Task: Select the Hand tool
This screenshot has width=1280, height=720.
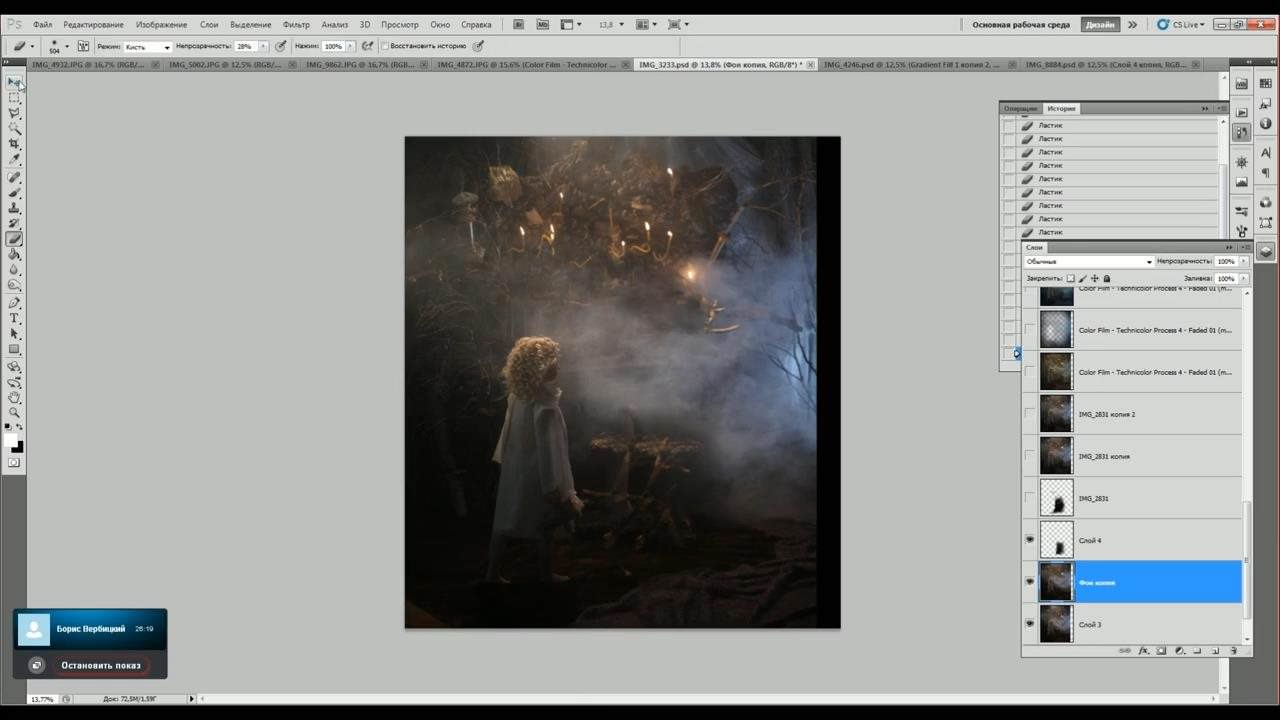Action: (x=14, y=397)
